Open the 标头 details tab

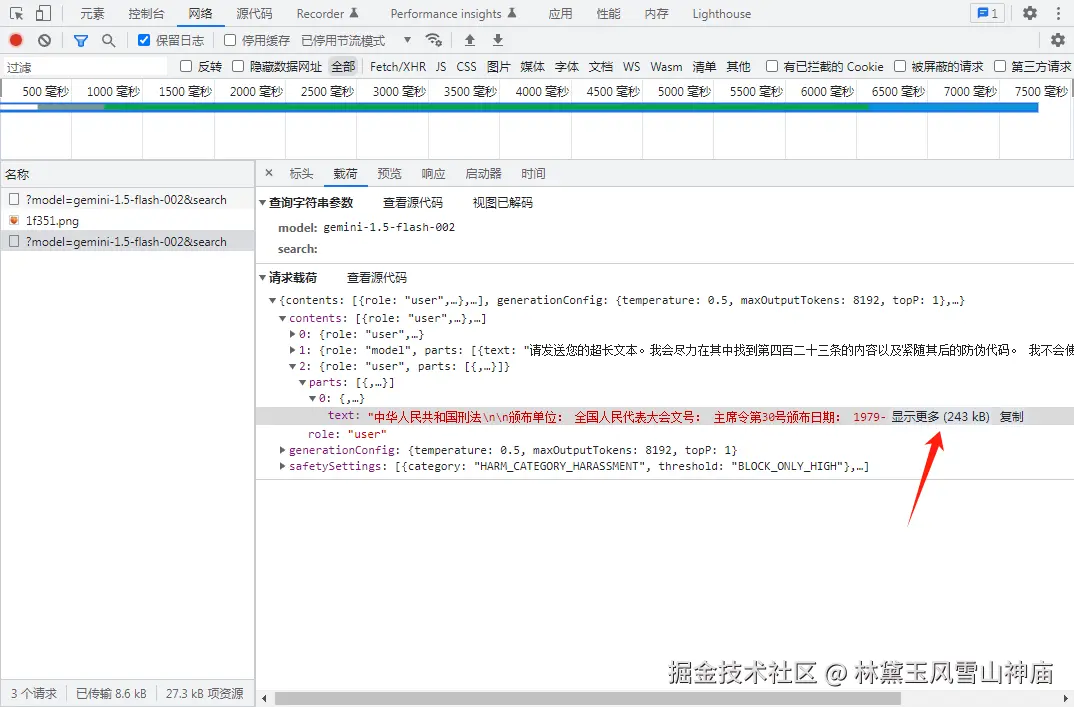[x=301, y=173]
